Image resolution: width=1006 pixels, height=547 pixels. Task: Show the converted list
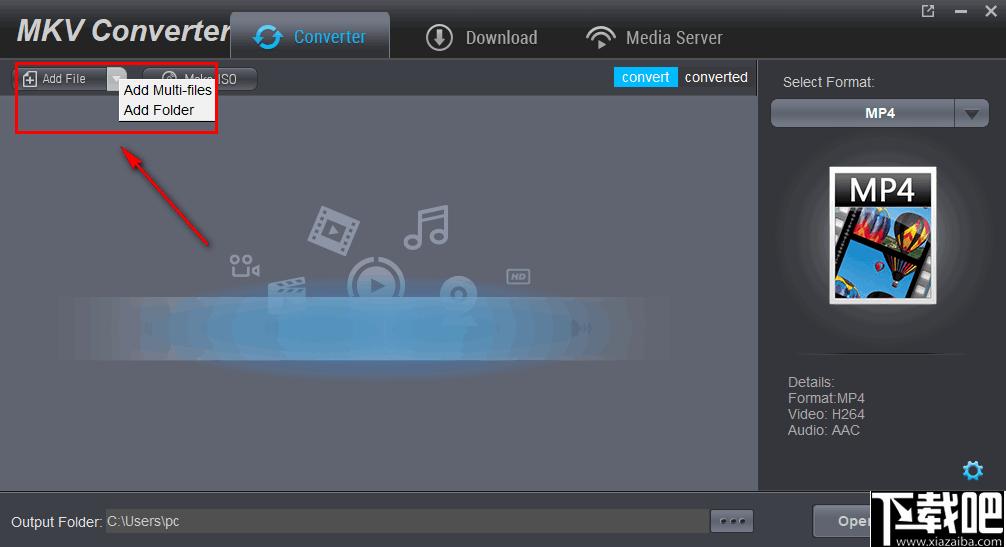coord(716,77)
